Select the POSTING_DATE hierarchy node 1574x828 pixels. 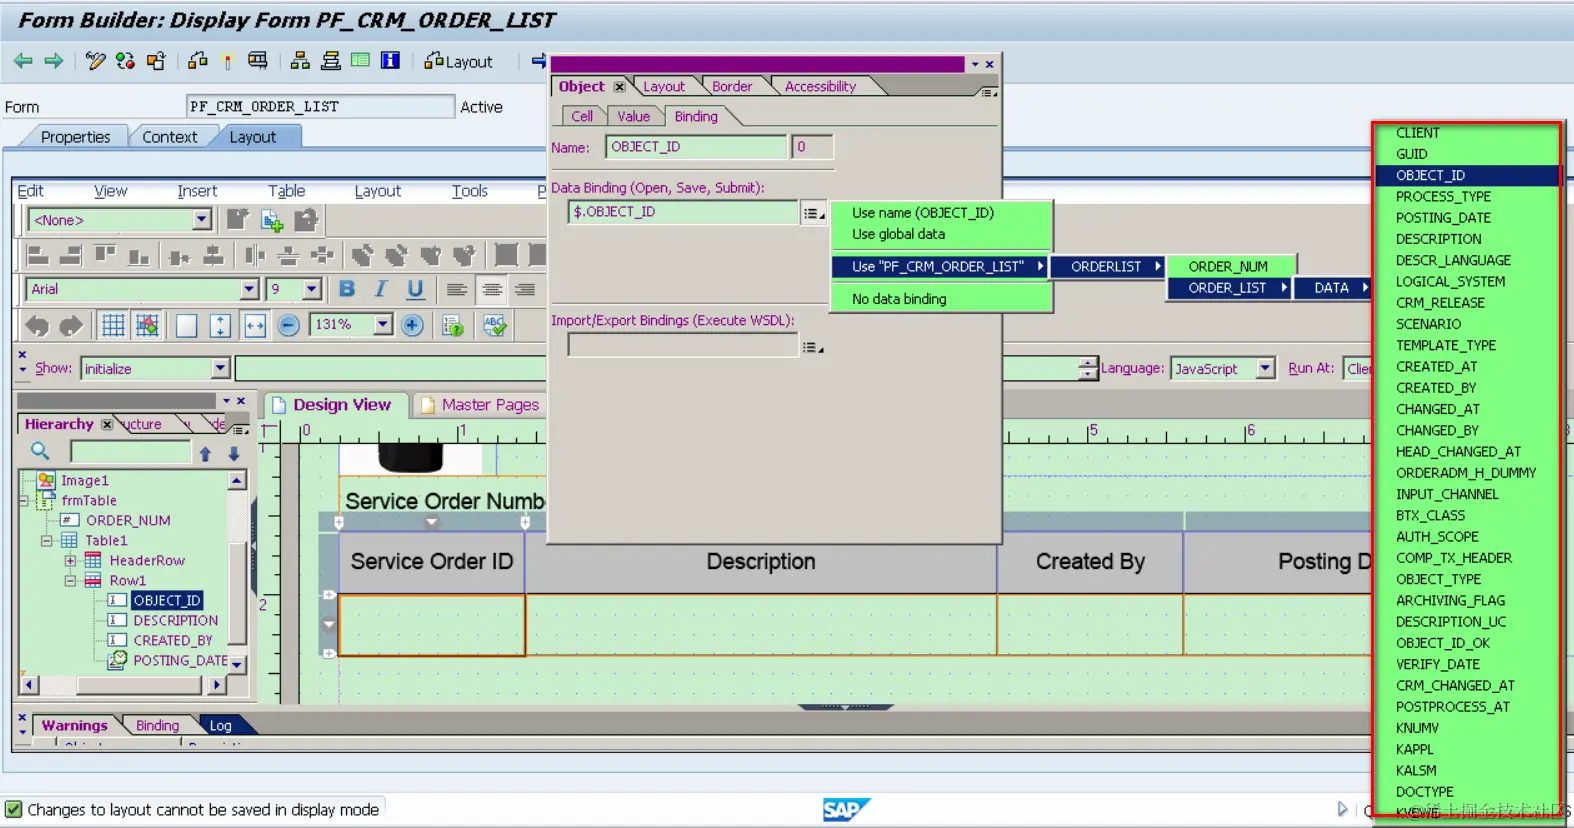click(181, 661)
